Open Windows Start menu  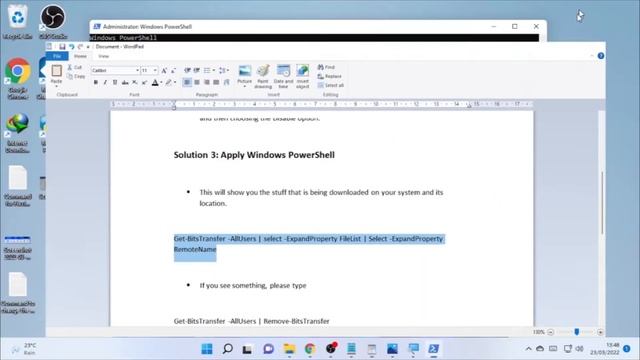click(x=207, y=349)
